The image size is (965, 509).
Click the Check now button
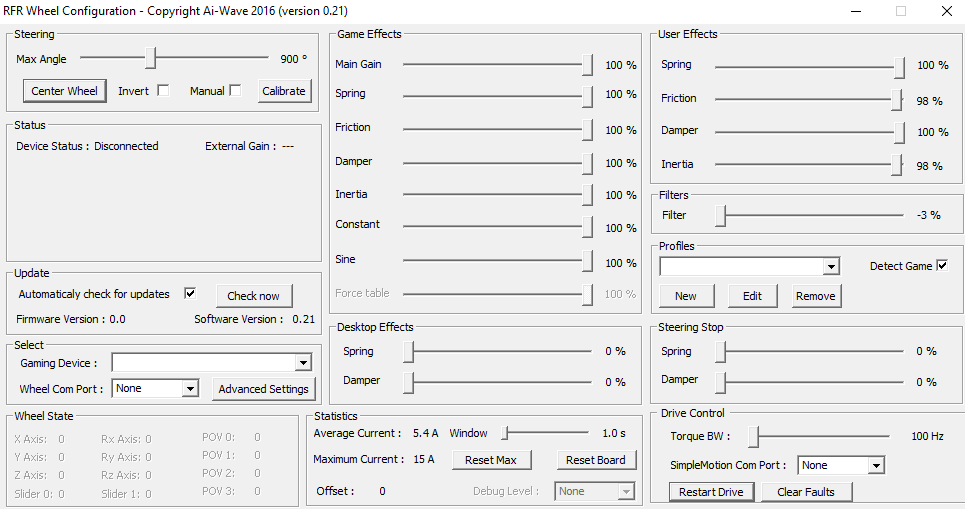point(253,296)
